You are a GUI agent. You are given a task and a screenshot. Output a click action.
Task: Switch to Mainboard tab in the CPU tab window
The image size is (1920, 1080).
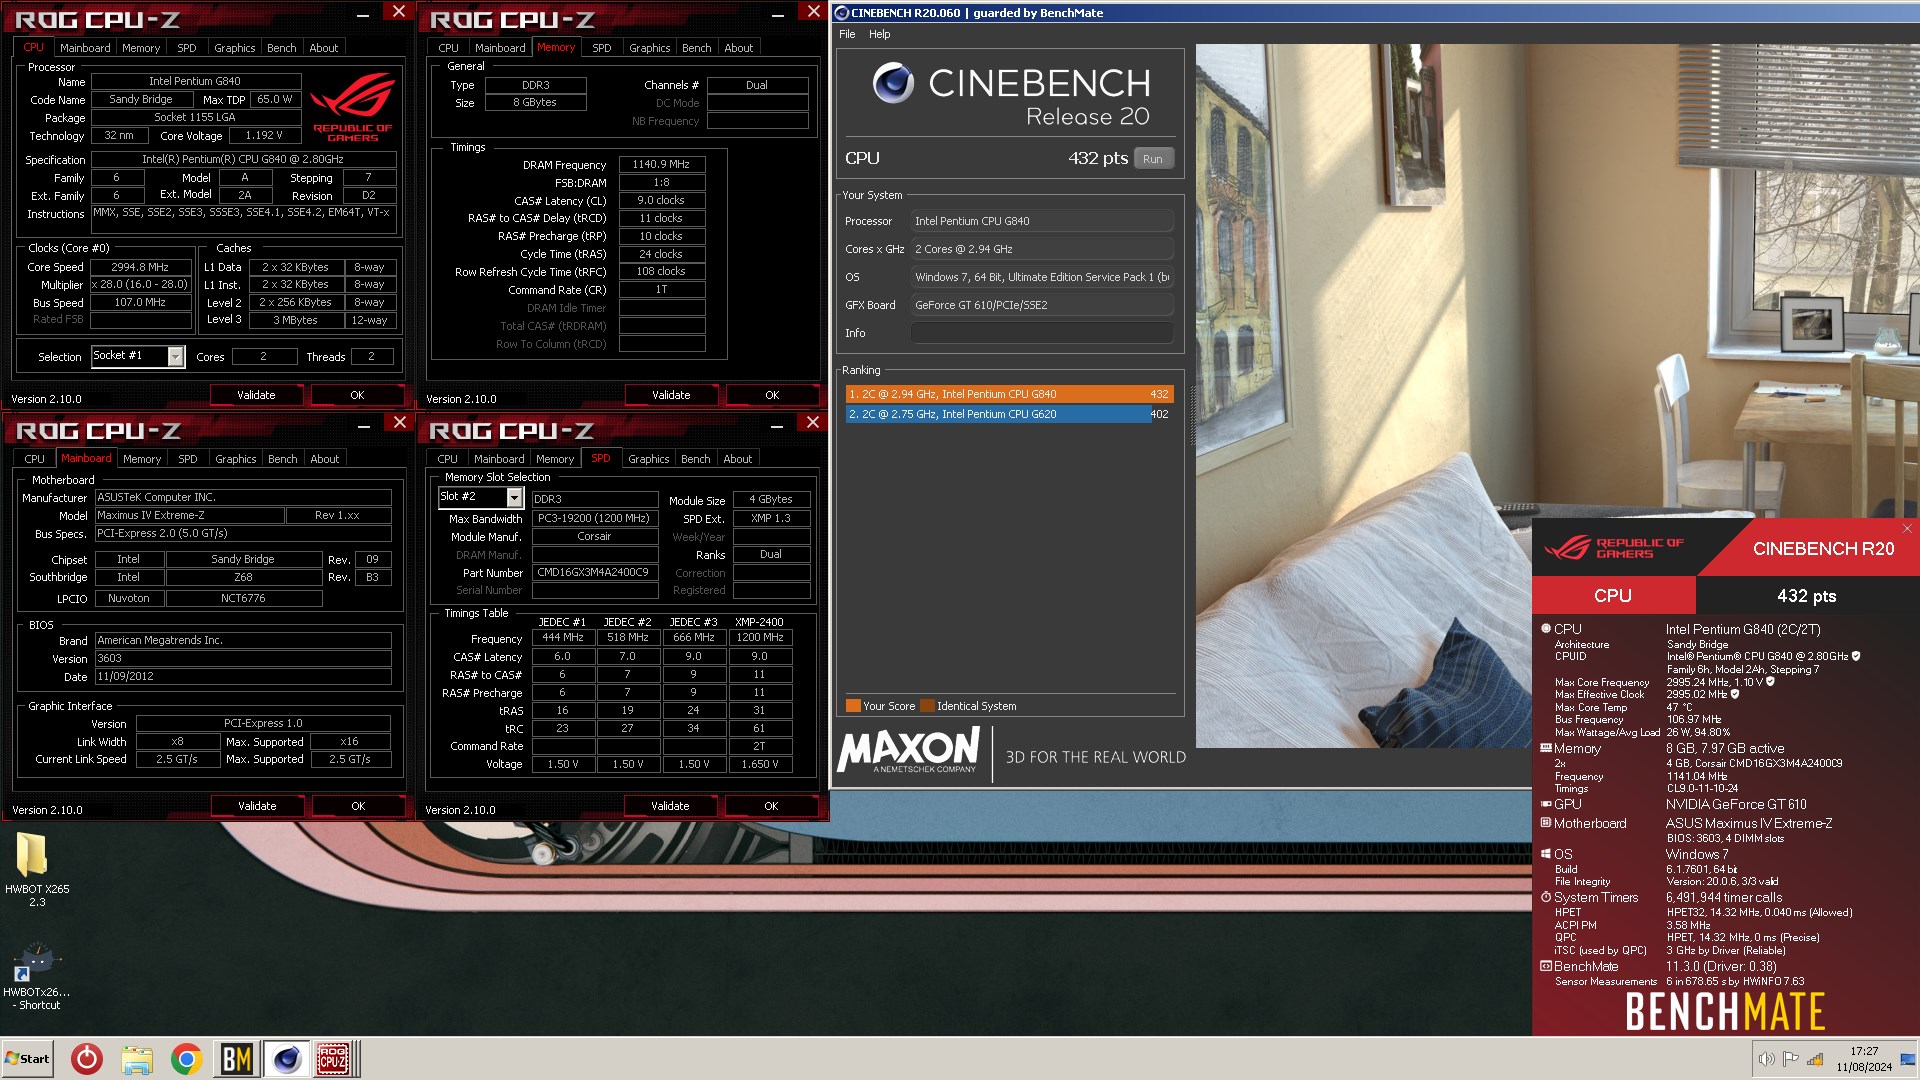coord(85,48)
